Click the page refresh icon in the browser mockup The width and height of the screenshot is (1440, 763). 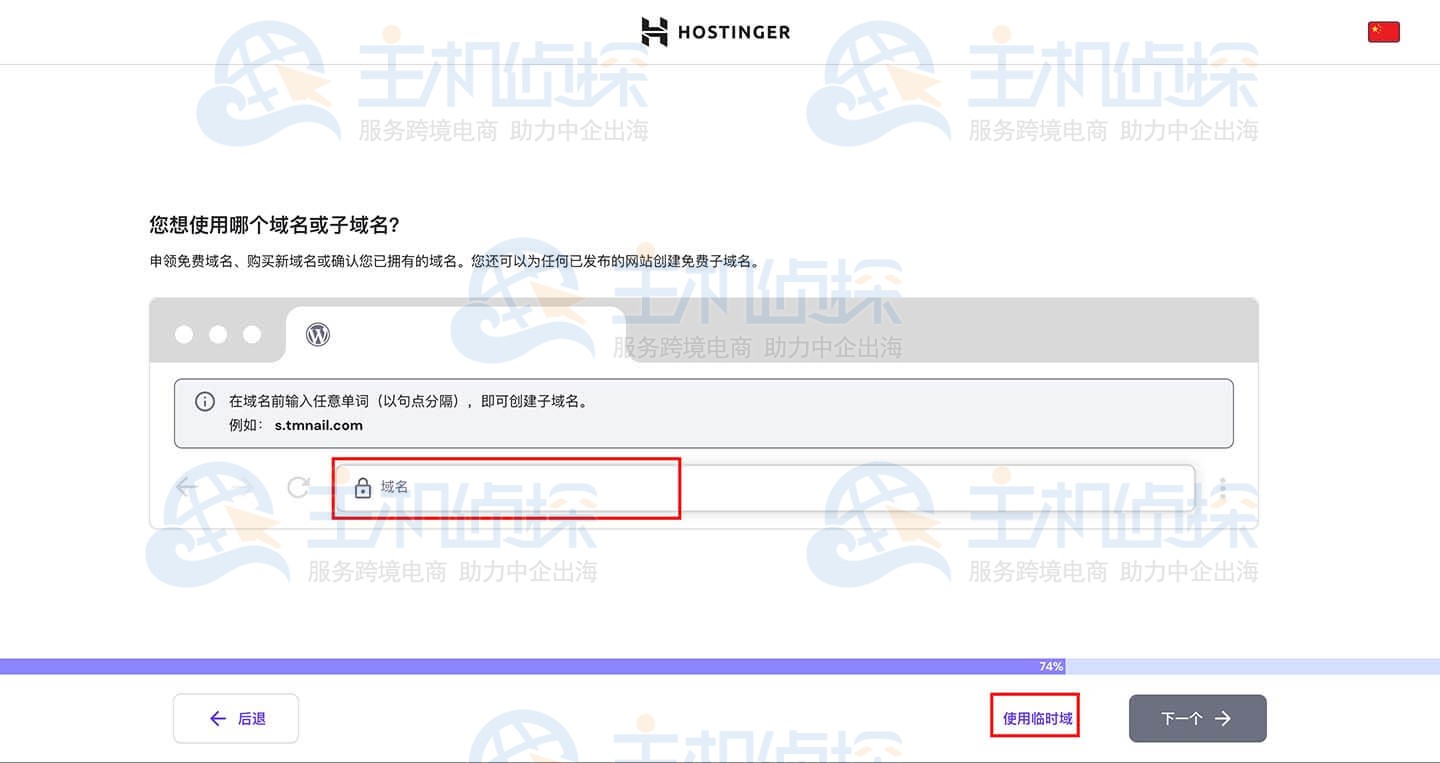[x=297, y=487]
